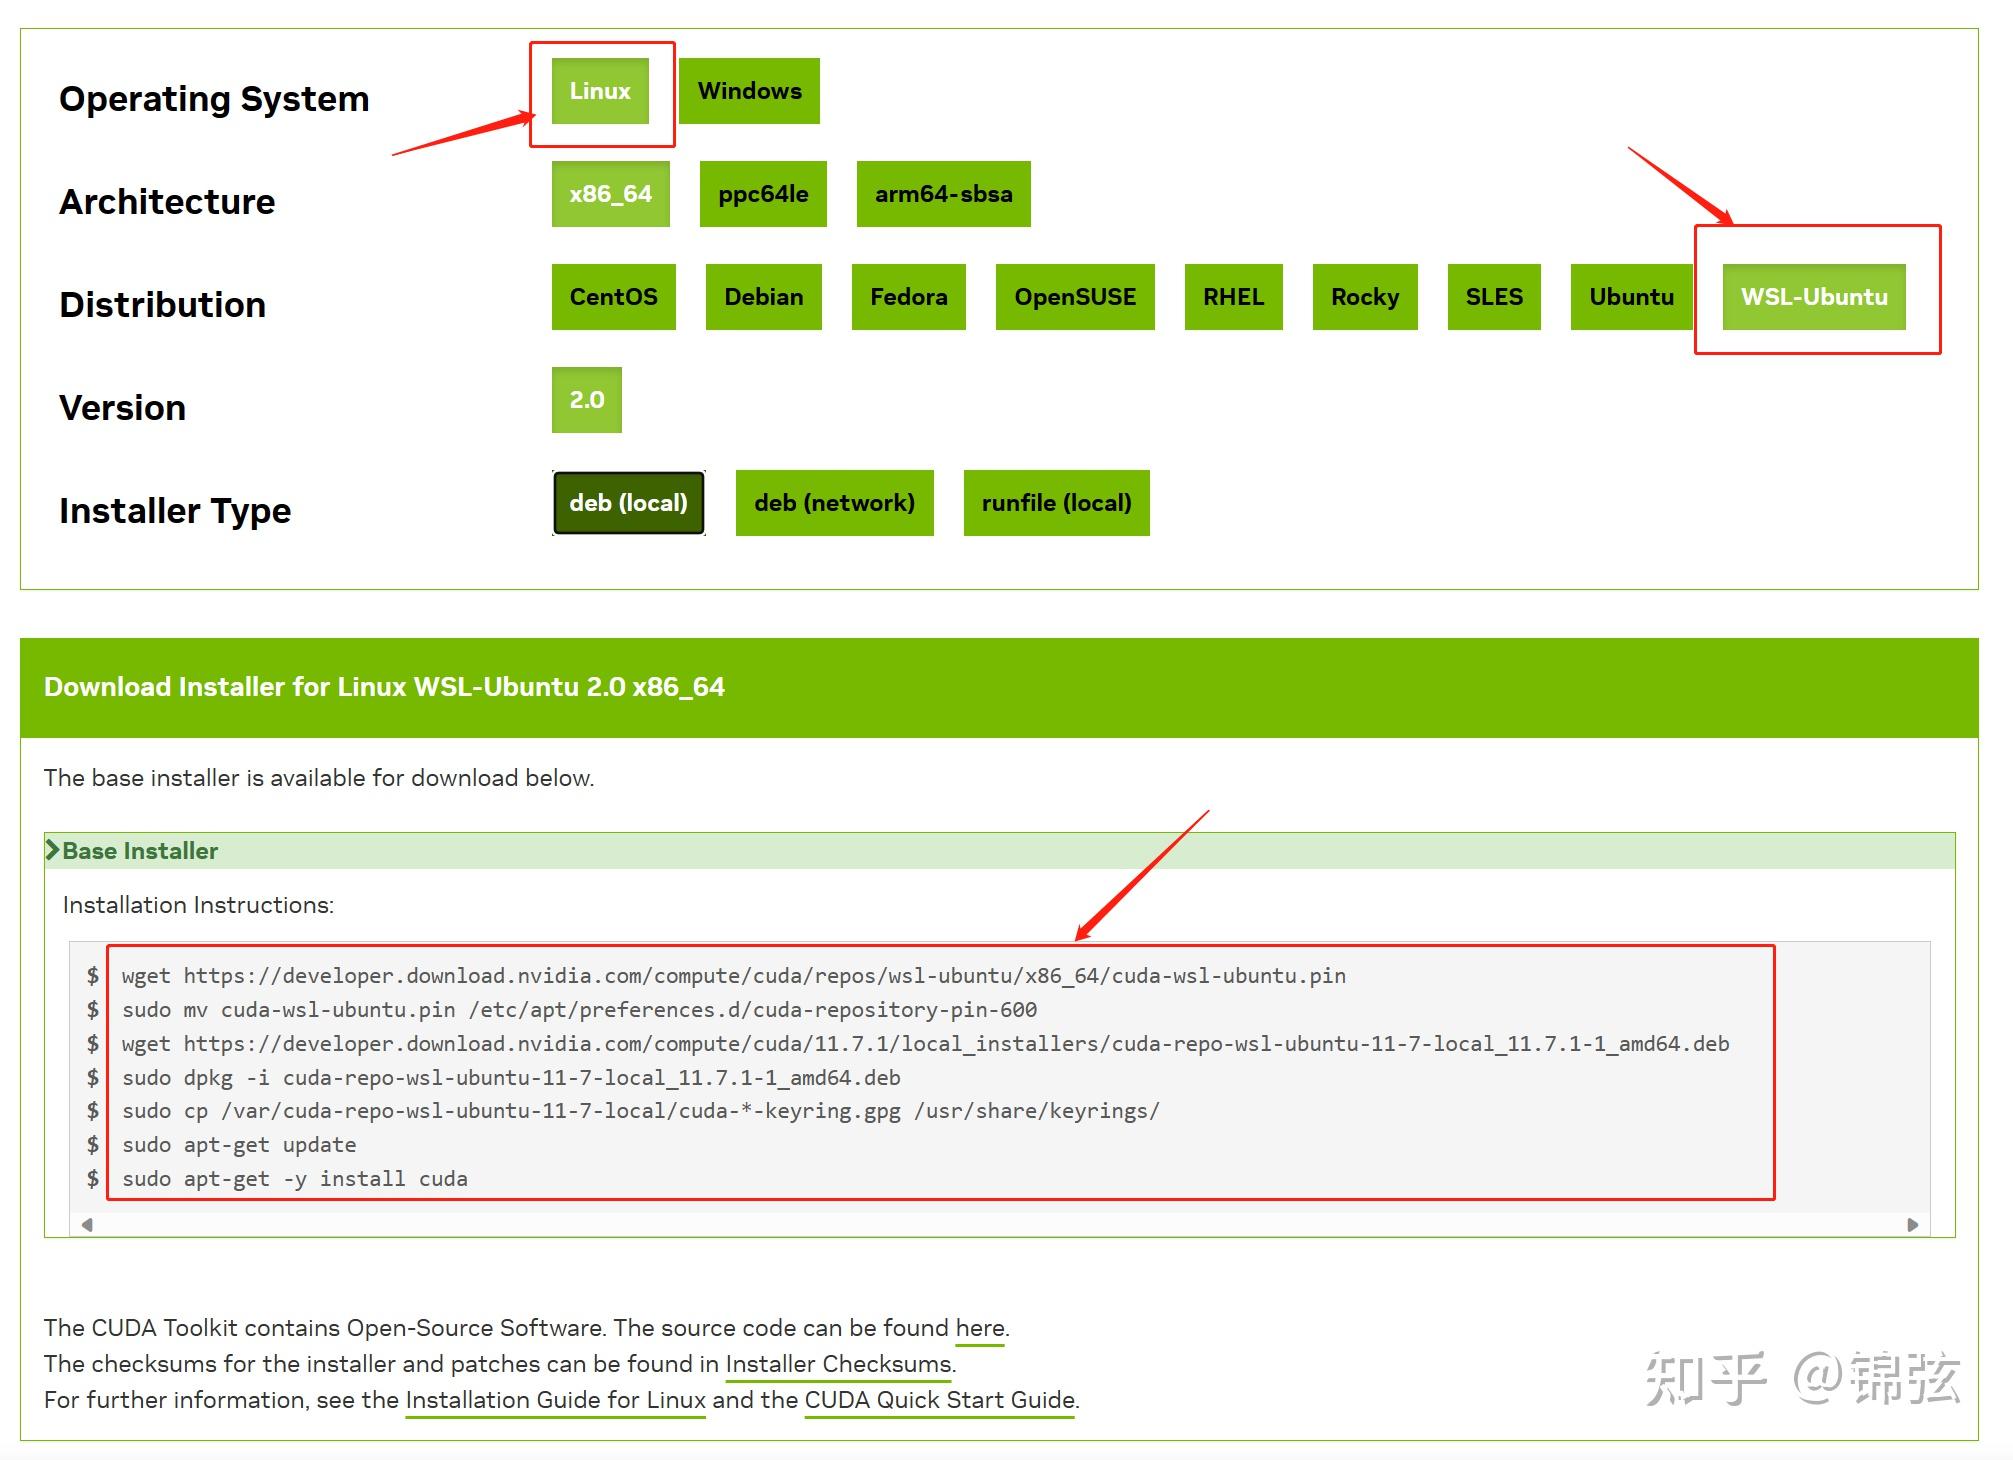Click the left scroll arrow of code box

pos(87,1225)
